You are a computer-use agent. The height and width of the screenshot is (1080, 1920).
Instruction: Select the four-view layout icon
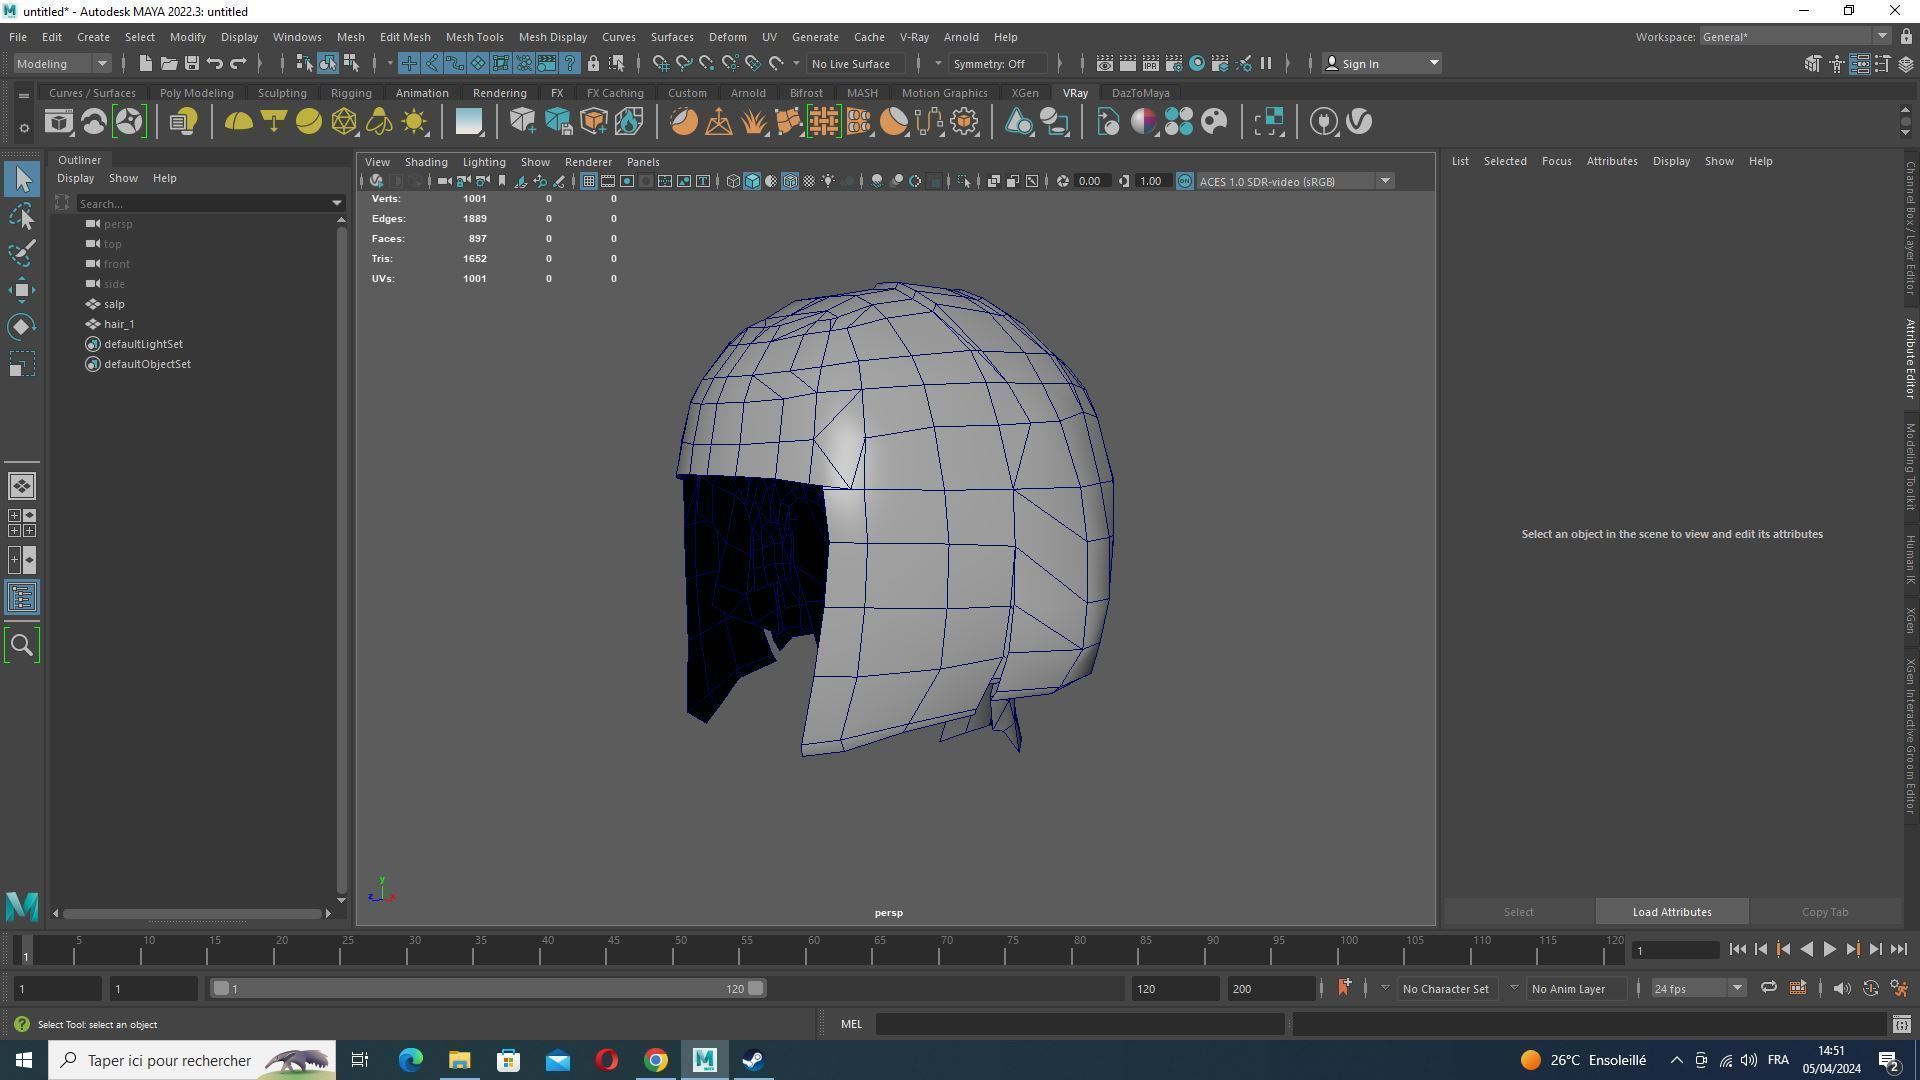coord(22,523)
